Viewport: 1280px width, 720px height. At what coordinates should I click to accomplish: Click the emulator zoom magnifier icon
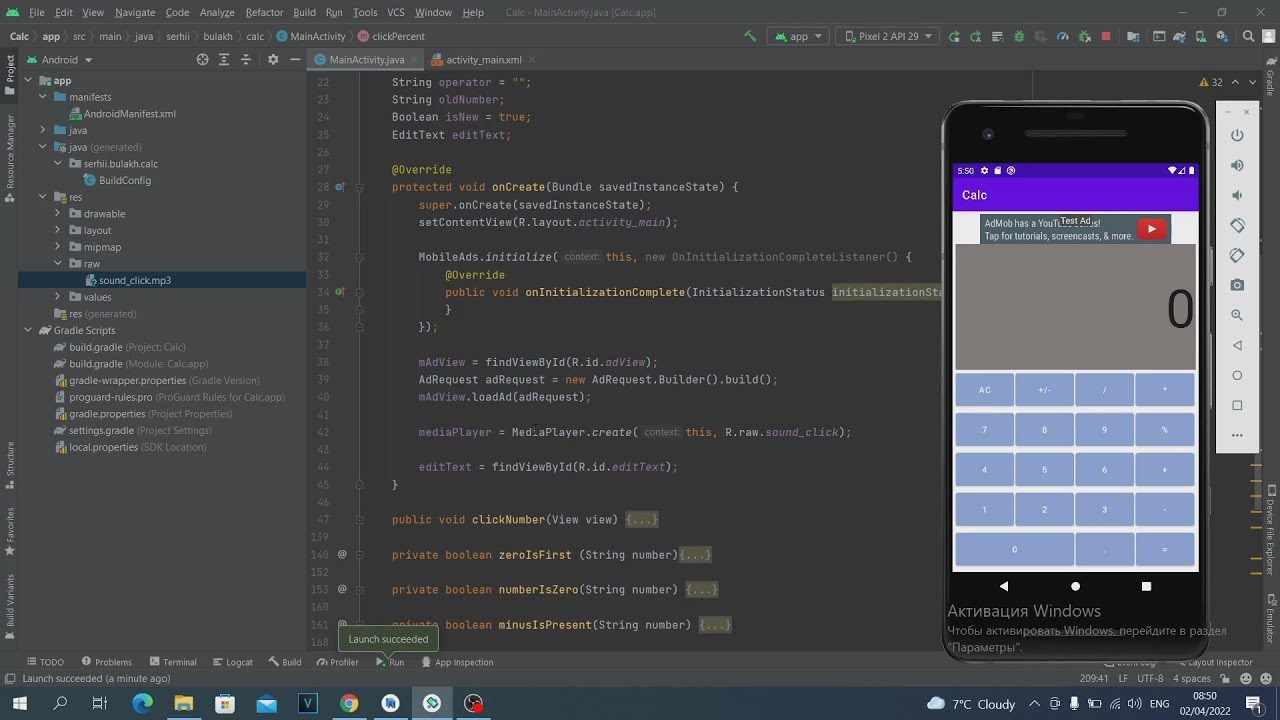pyautogui.click(x=1237, y=315)
